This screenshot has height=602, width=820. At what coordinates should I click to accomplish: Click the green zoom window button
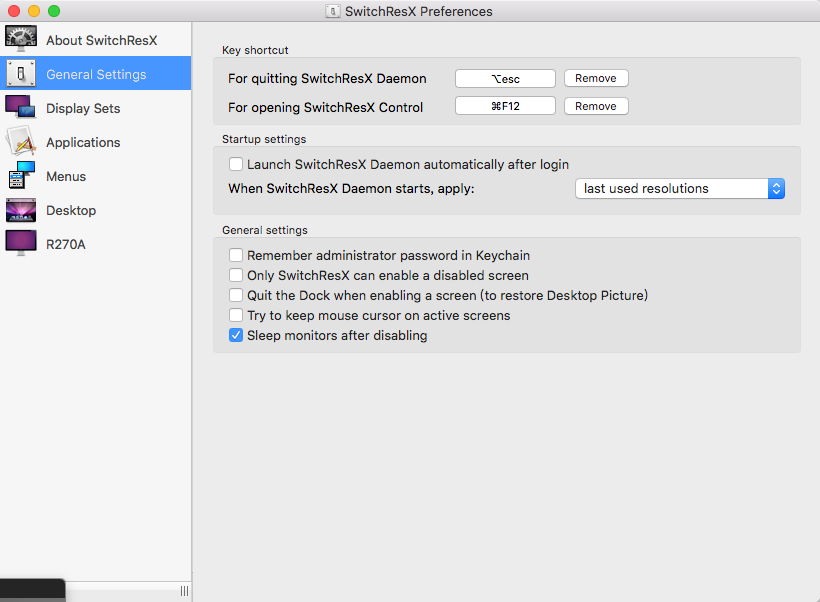(x=54, y=10)
